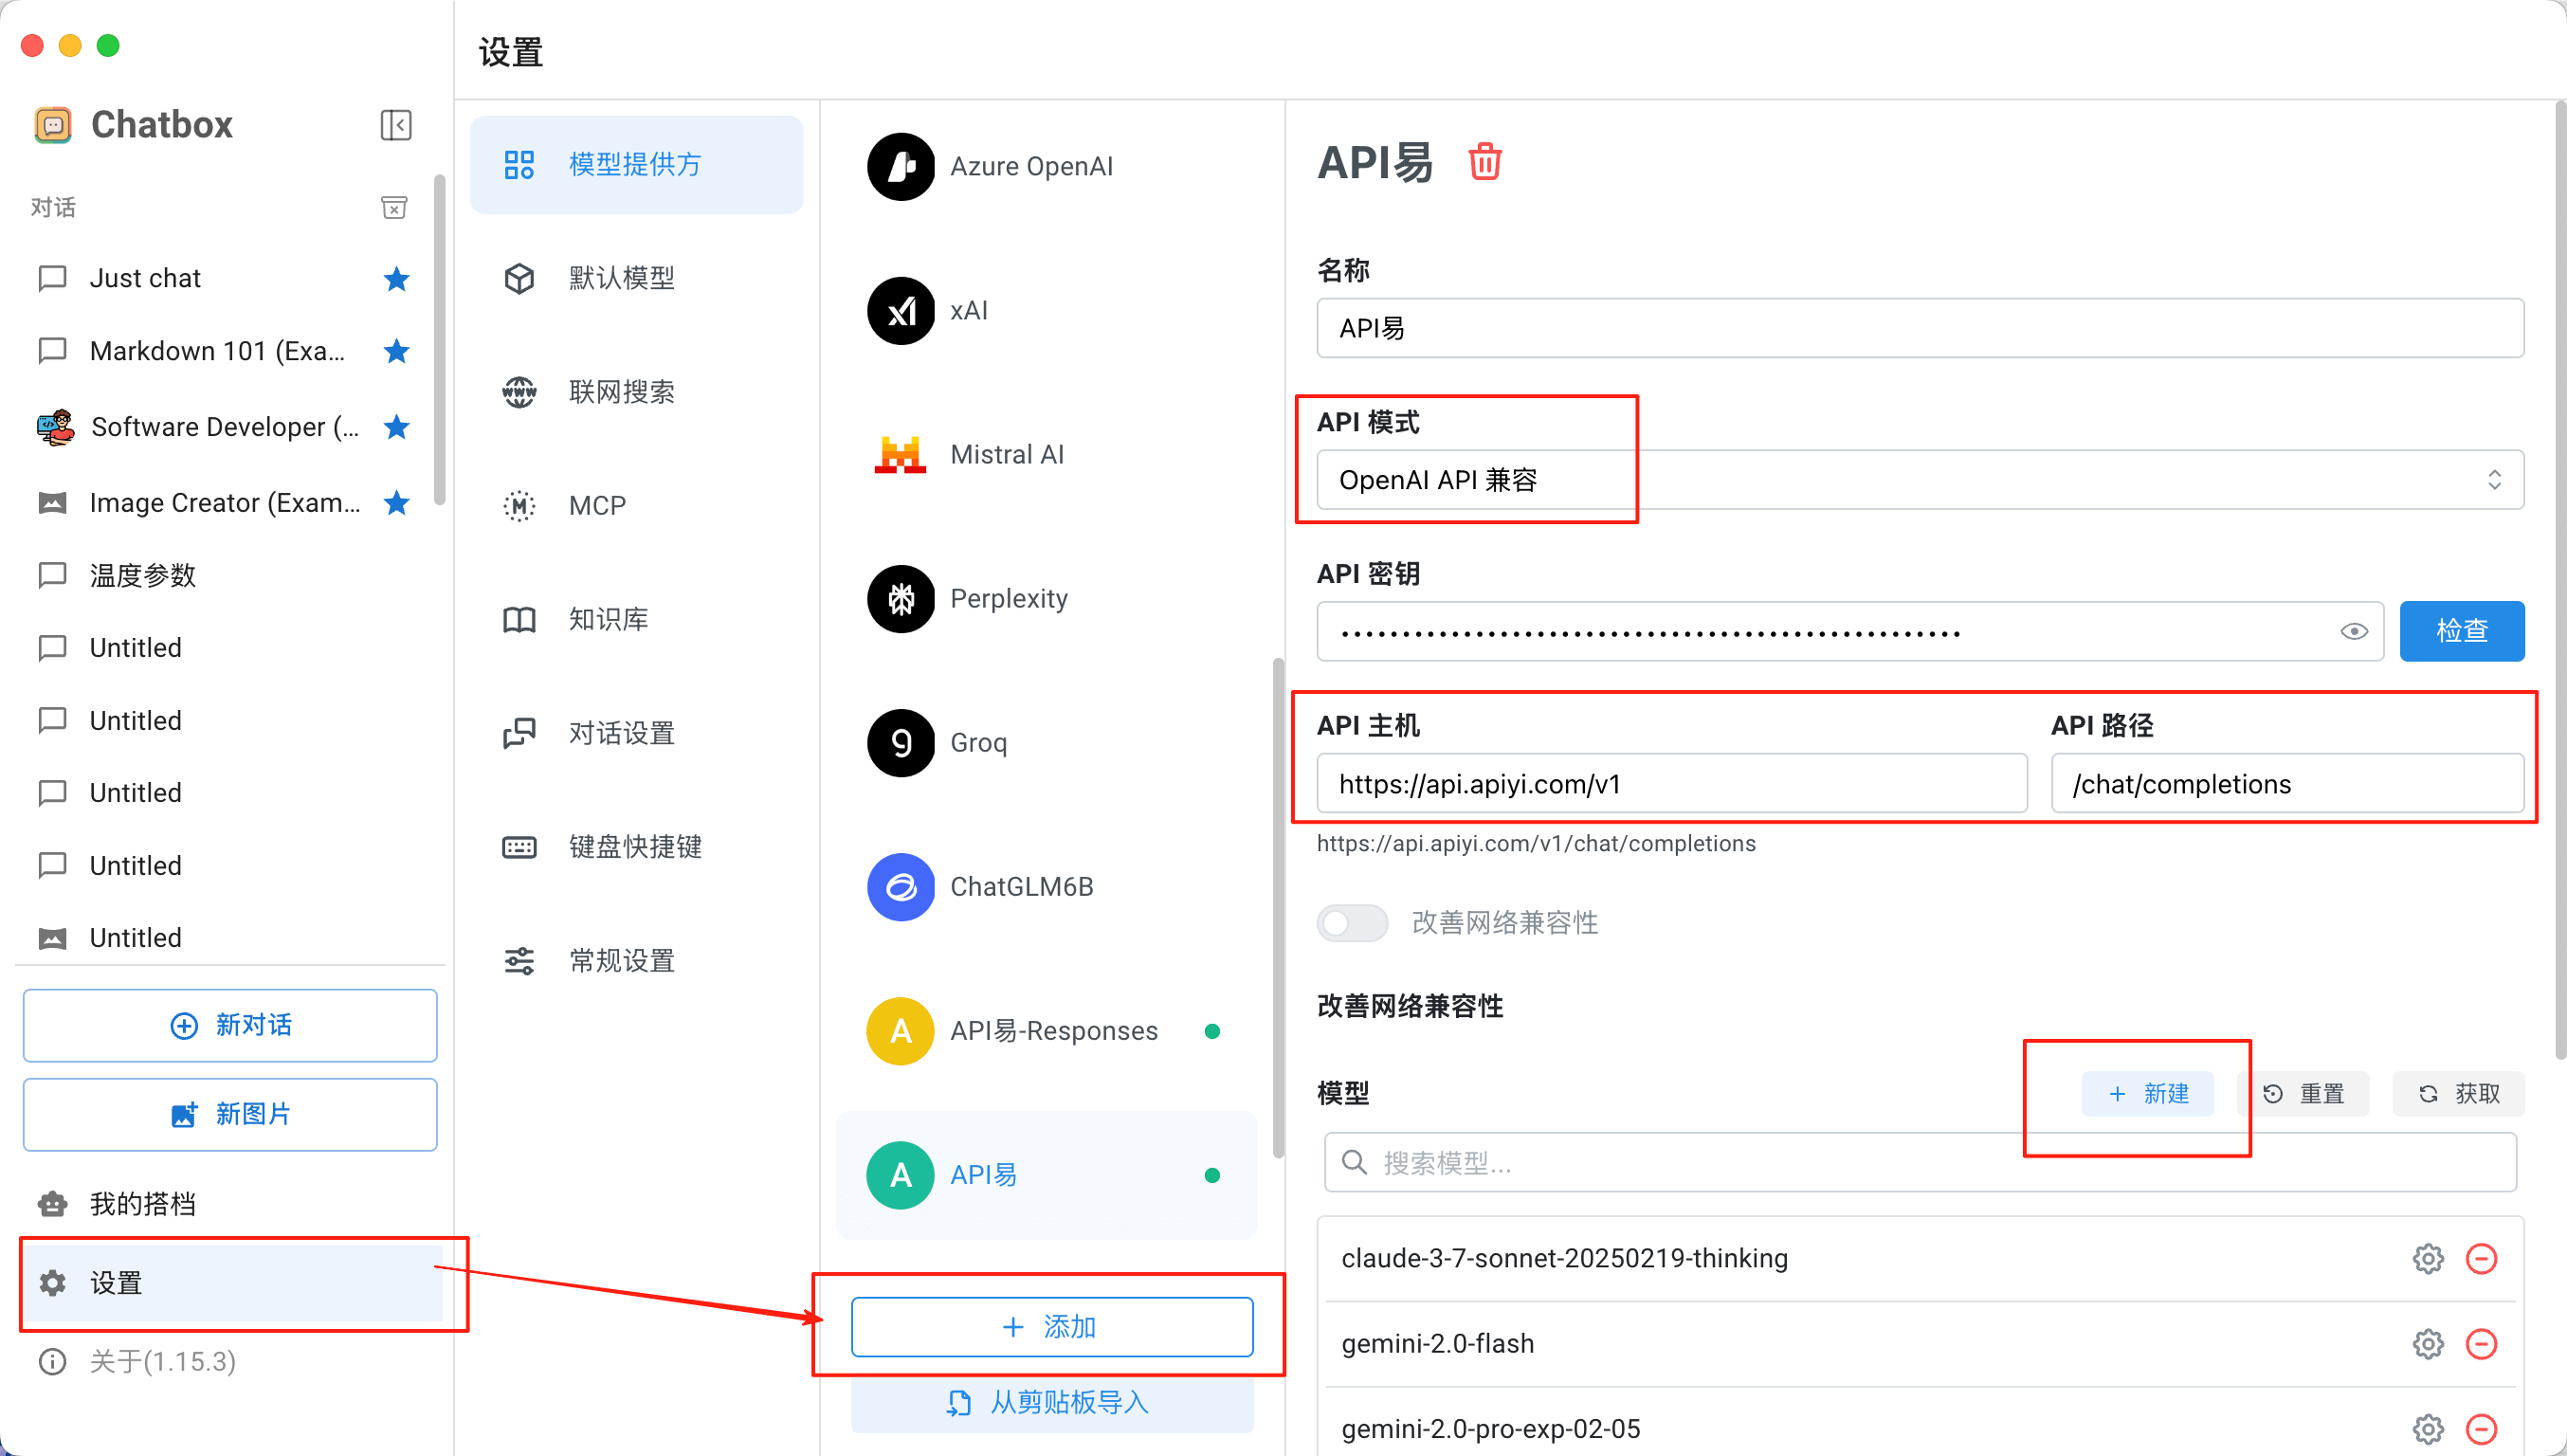Expand API mode selector arrows
The width and height of the screenshot is (2567, 1456).
[2494, 480]
